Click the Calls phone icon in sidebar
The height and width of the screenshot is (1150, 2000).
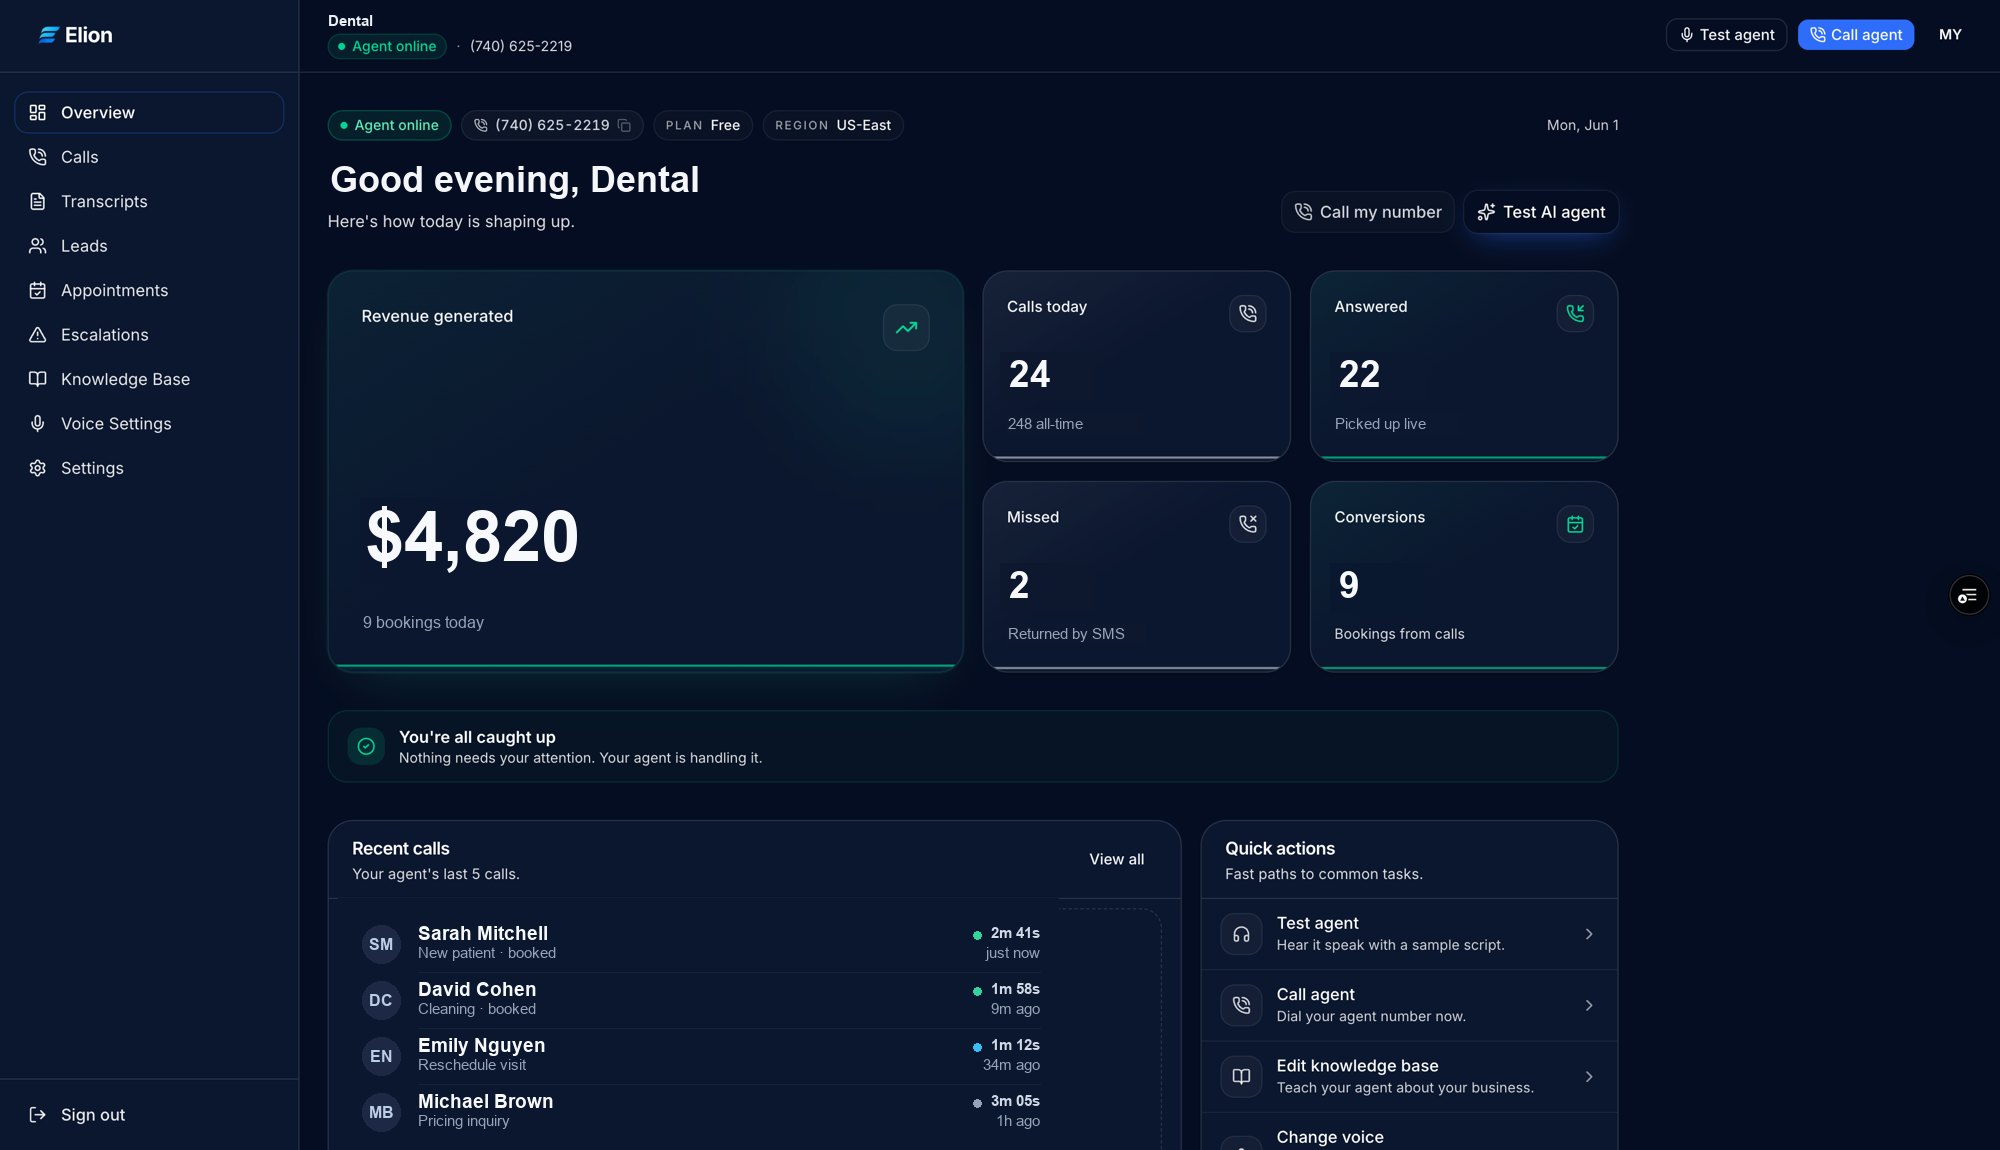pos(38,157)
